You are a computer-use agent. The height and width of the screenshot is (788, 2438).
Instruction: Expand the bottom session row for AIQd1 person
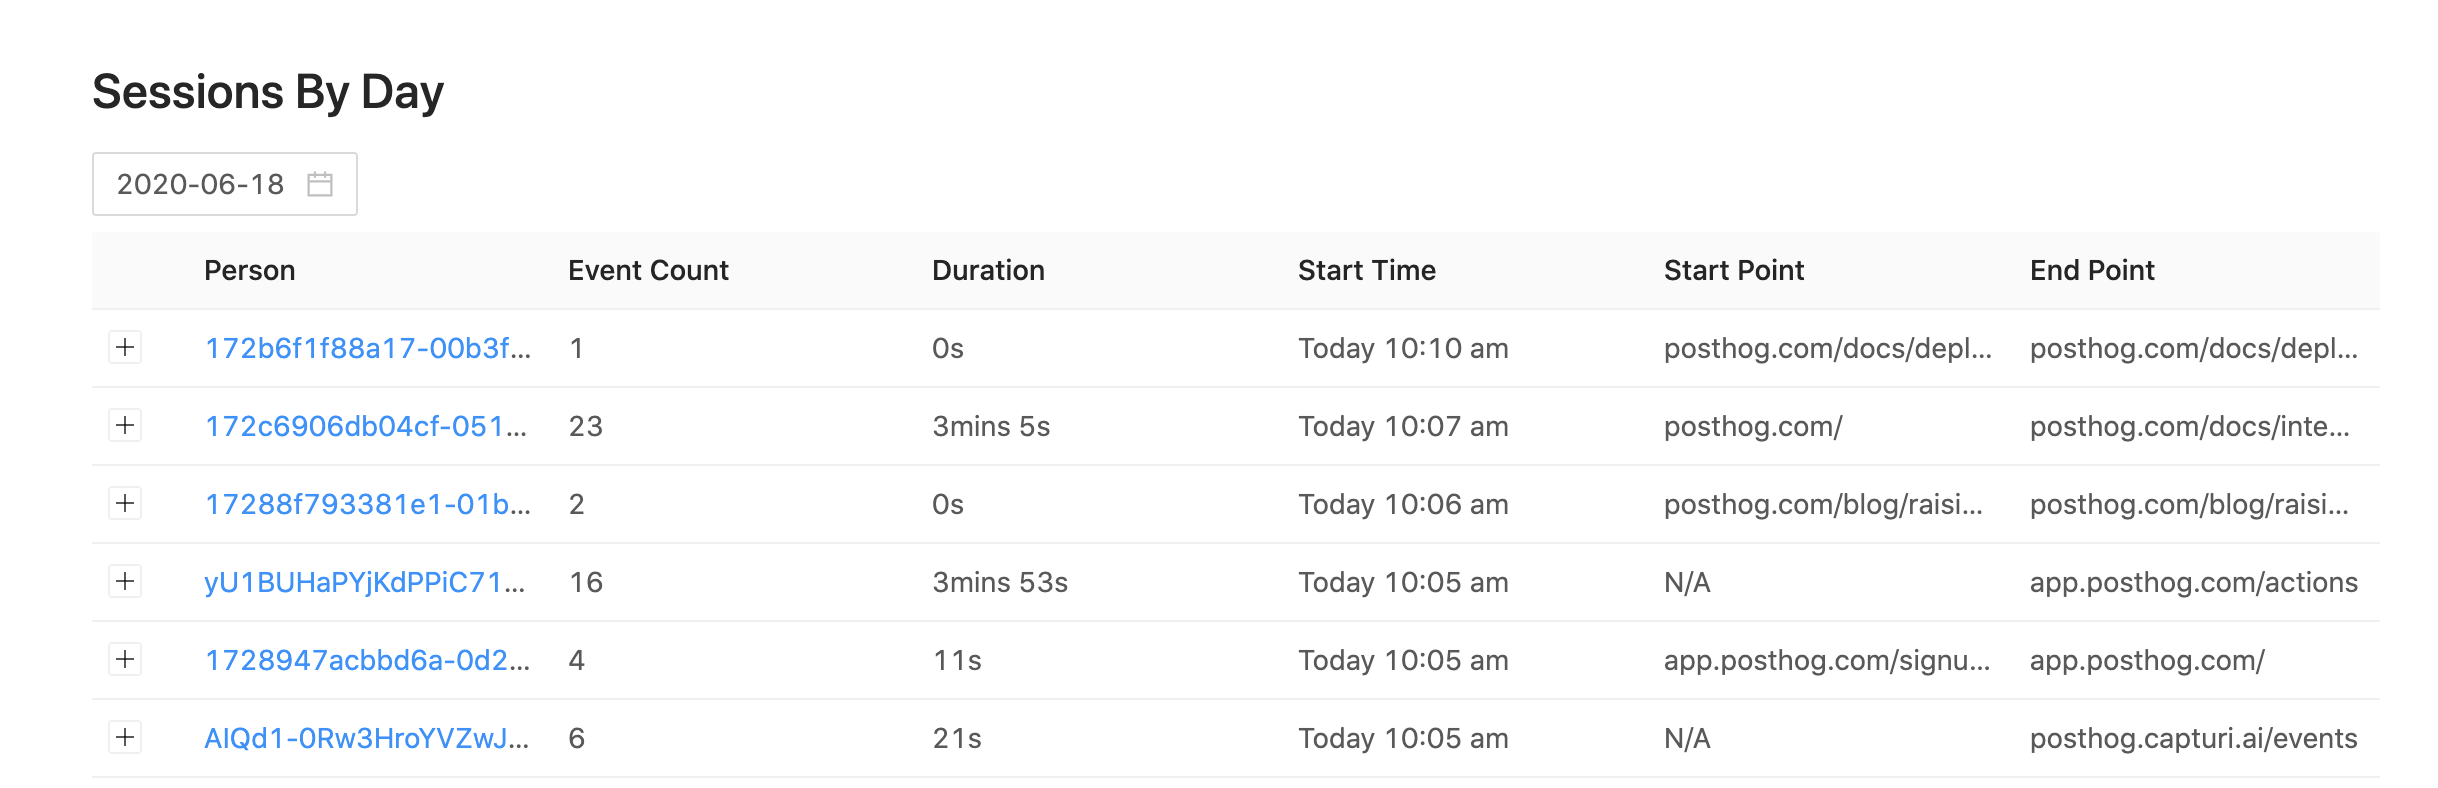pos(125,738)
